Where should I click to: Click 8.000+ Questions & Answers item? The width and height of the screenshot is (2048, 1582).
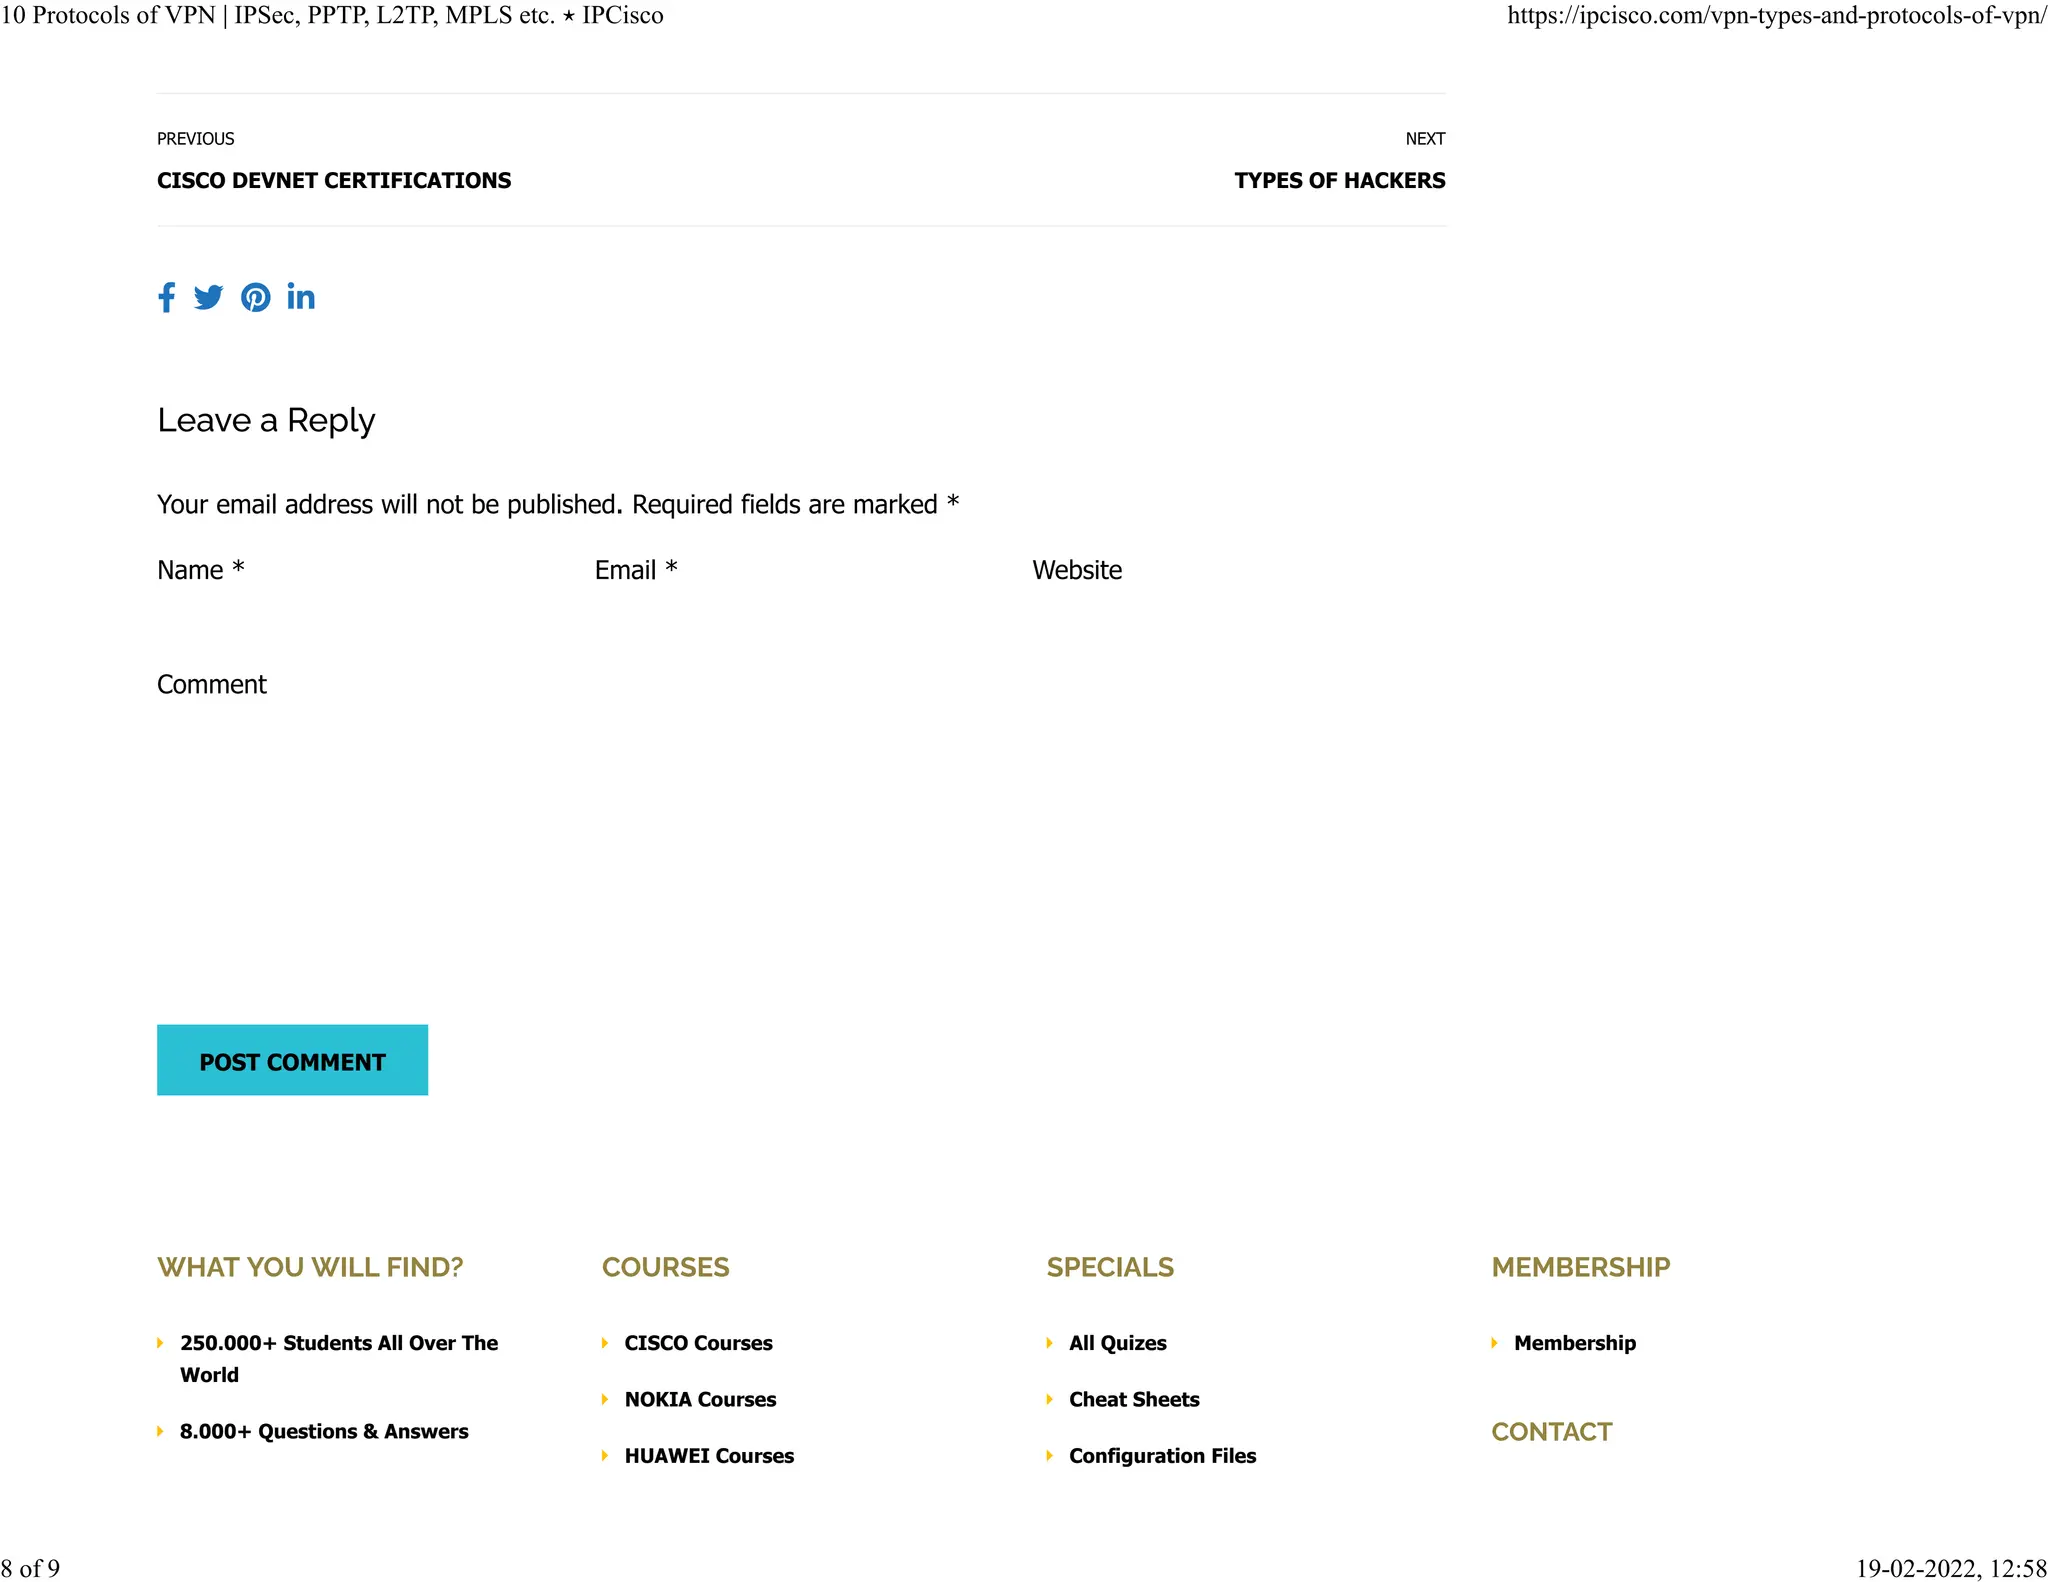[x=323, y=1431]
